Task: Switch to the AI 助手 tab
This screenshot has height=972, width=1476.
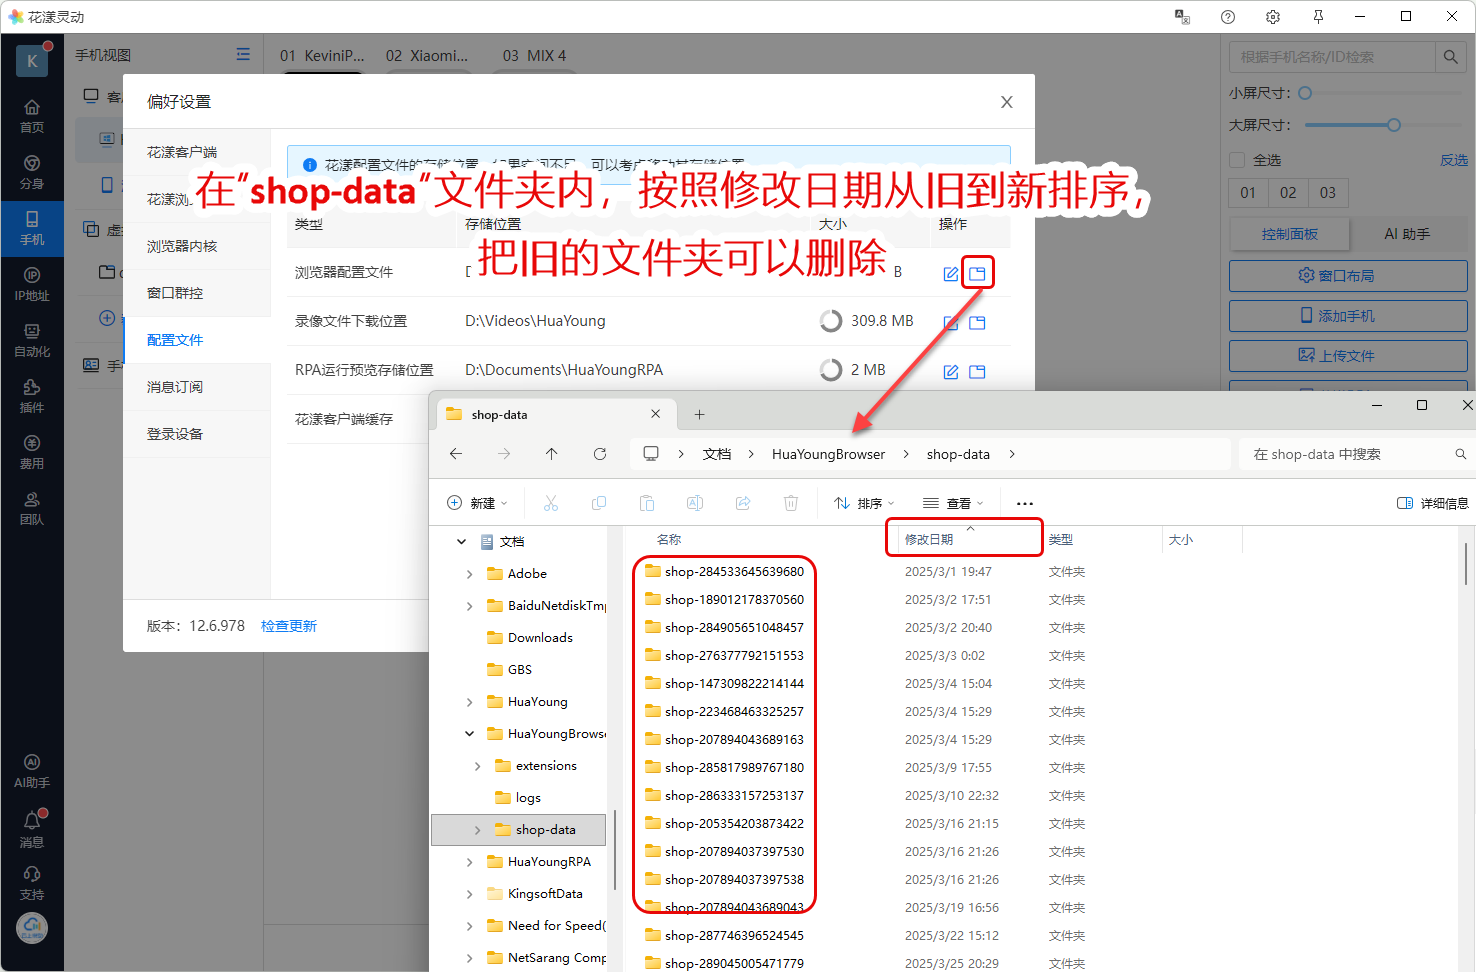Action: 1407,234
